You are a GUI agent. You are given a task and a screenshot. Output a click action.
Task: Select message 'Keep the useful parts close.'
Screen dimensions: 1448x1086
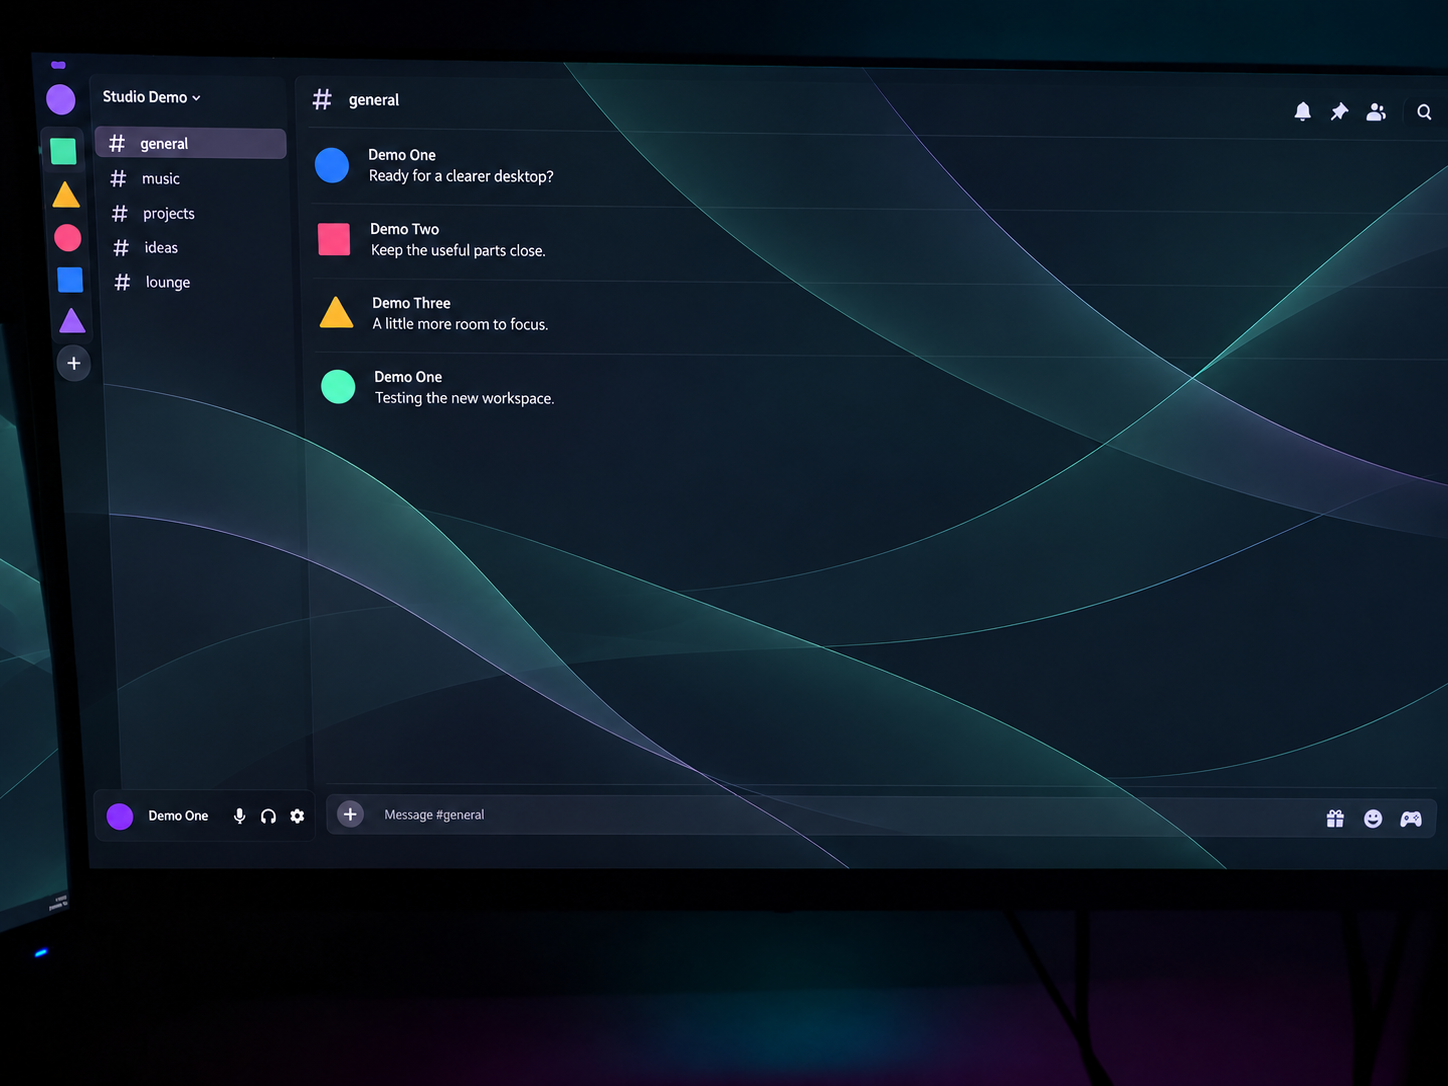[458, 250]
